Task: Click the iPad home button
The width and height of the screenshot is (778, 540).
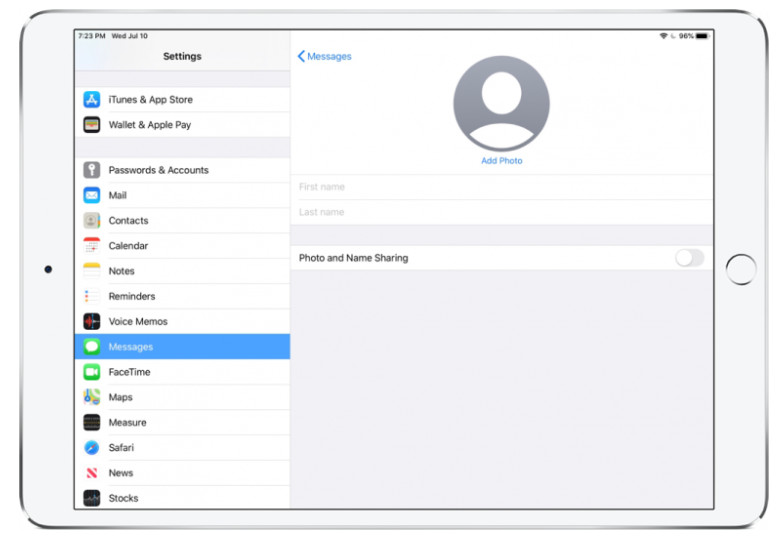Action: [741, 270]
